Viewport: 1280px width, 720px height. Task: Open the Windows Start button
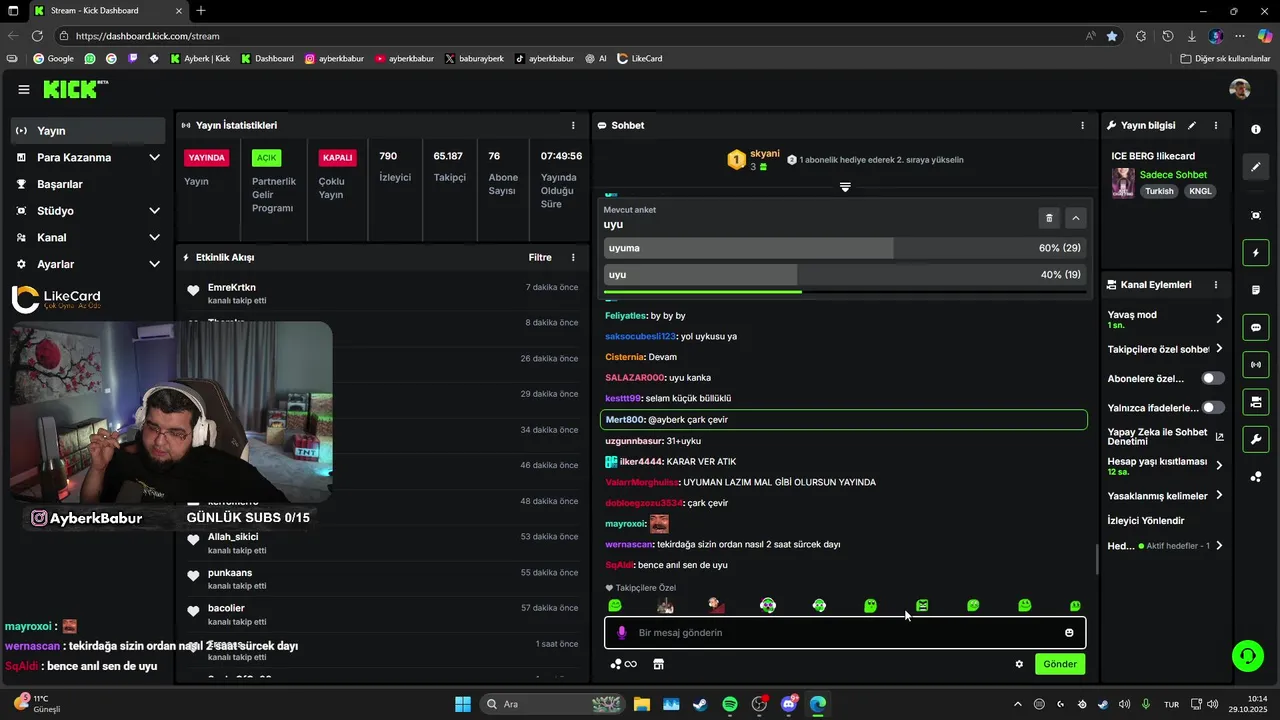click(463, 704)
